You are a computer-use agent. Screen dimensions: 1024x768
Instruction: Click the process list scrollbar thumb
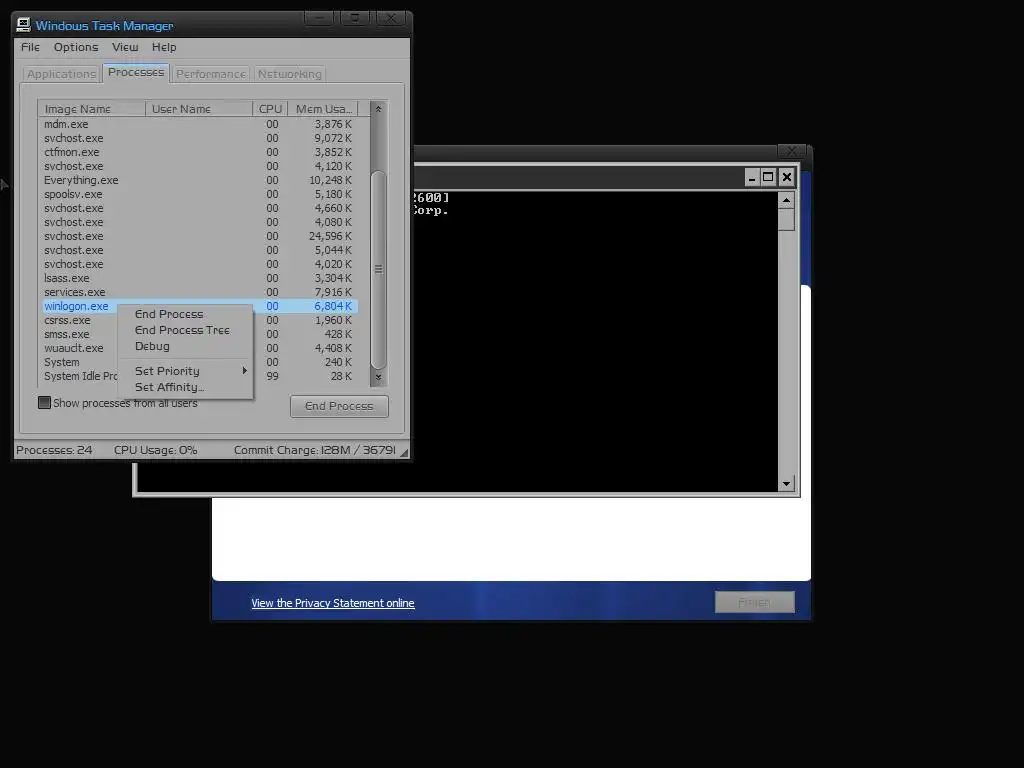pyautogui.click(x=378, y=269)
